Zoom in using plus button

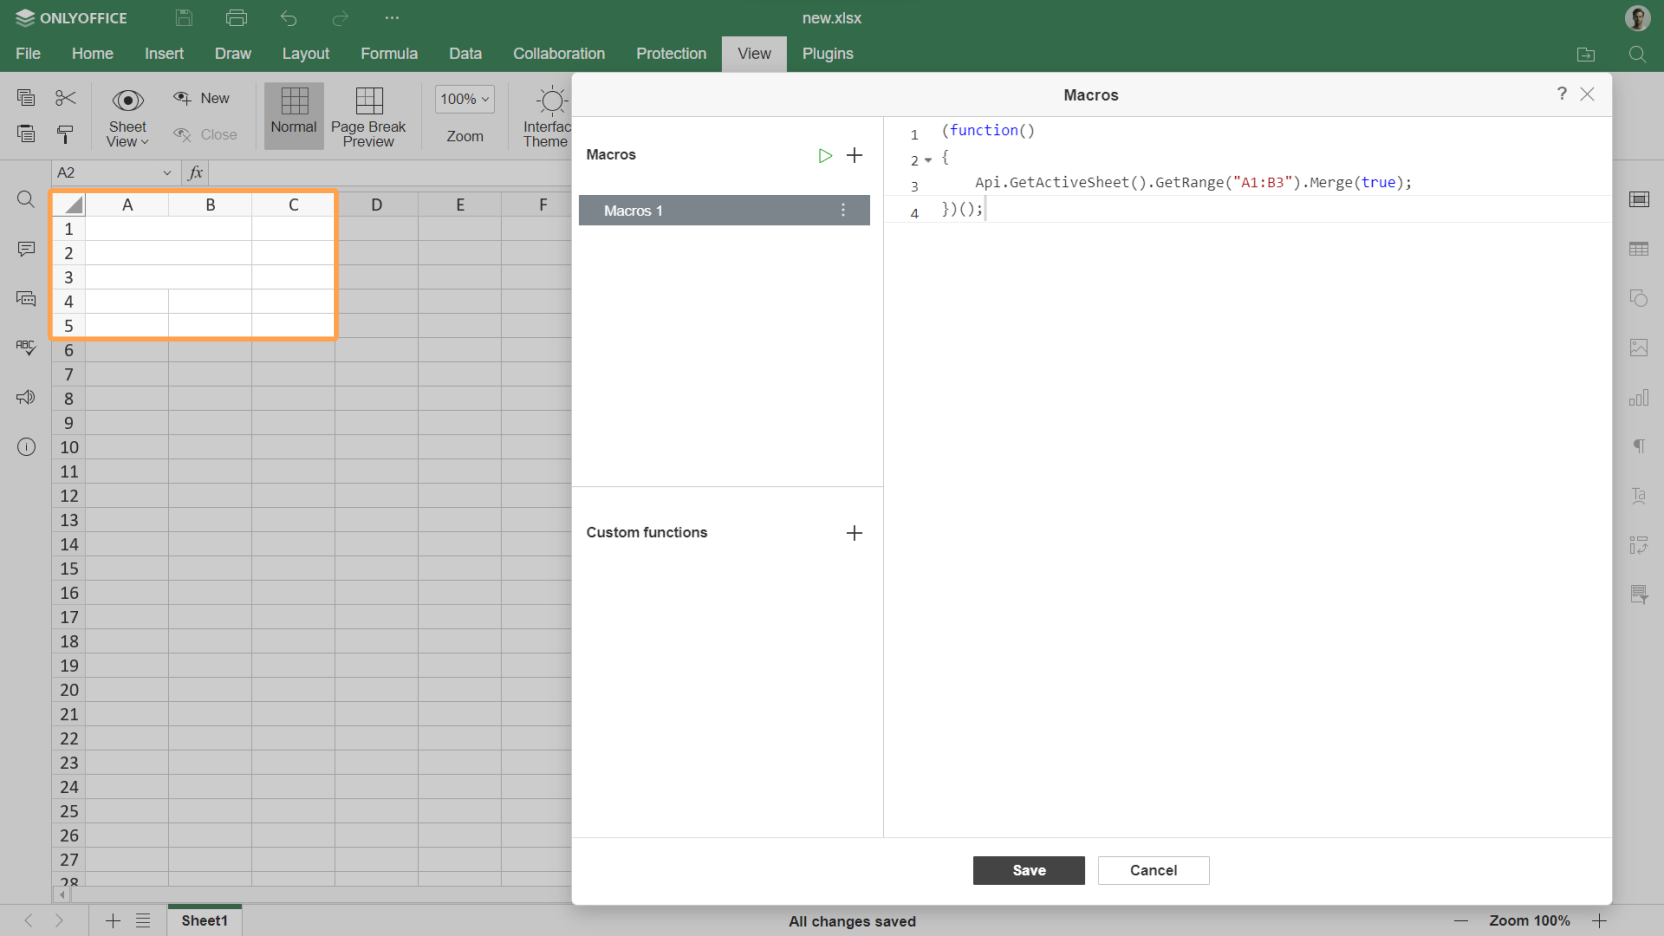click(1599, 921)
